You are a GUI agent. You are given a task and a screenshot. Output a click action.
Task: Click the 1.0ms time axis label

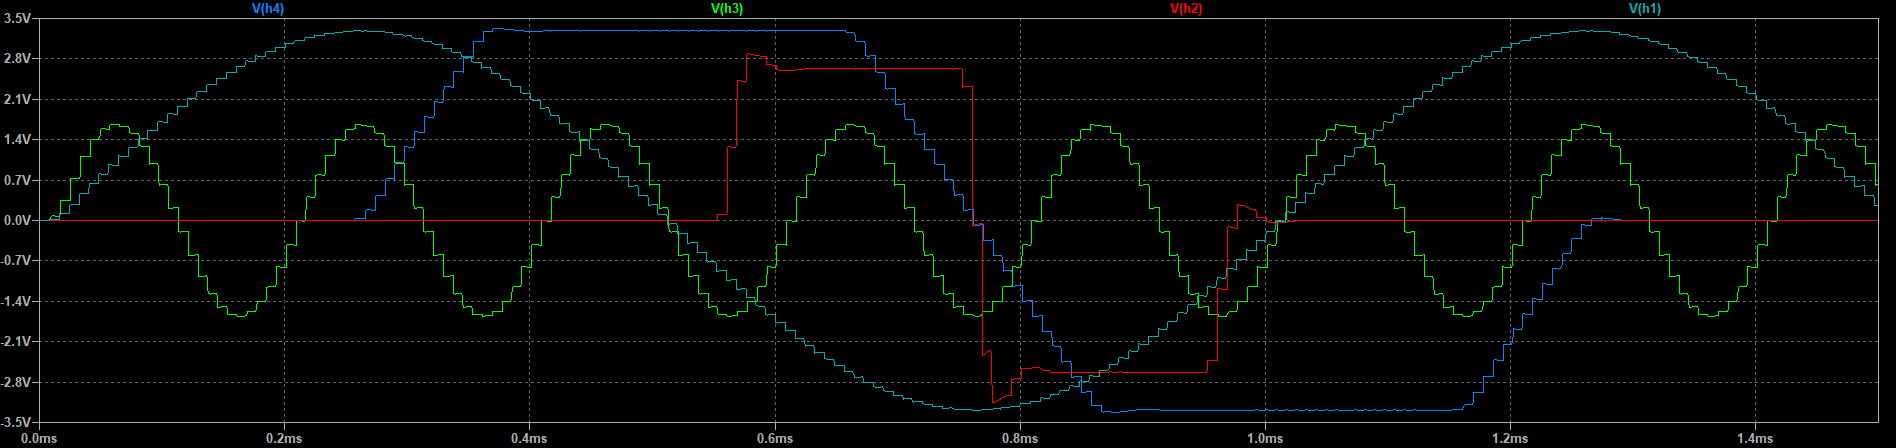tap(1265, 438)
